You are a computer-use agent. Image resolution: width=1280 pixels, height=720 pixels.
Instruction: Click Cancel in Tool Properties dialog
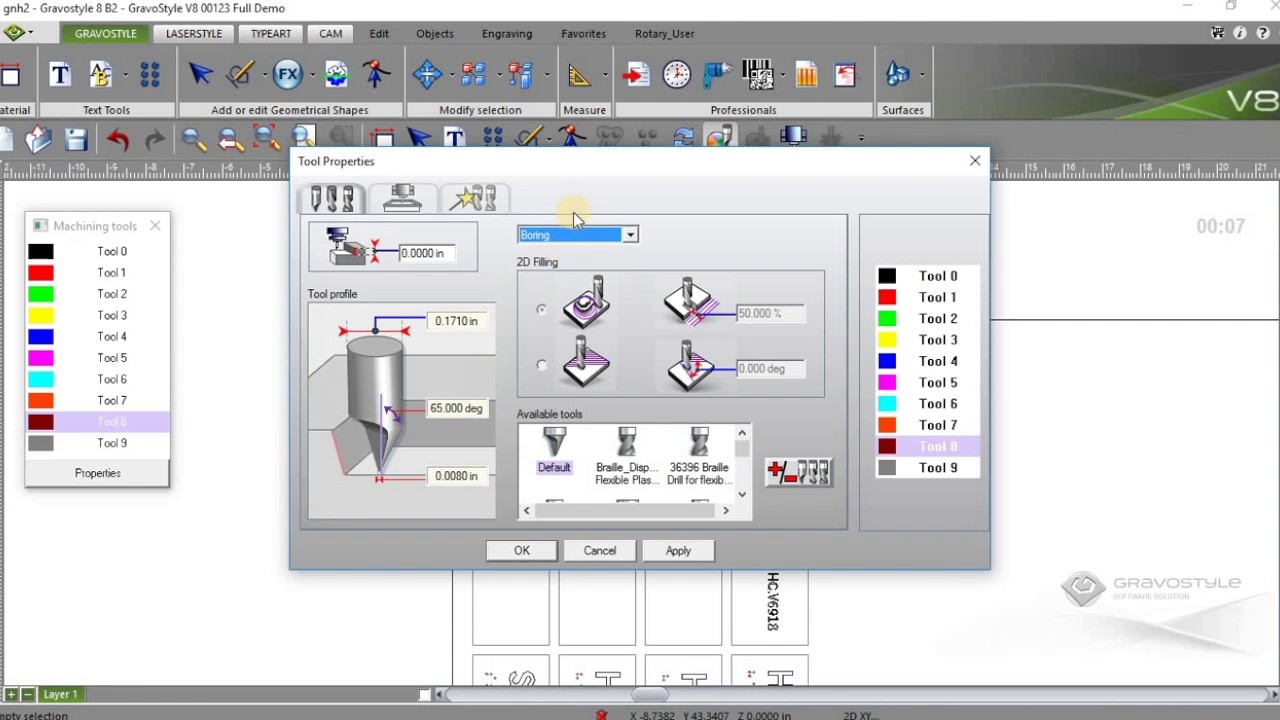click(x=600, y=551)
